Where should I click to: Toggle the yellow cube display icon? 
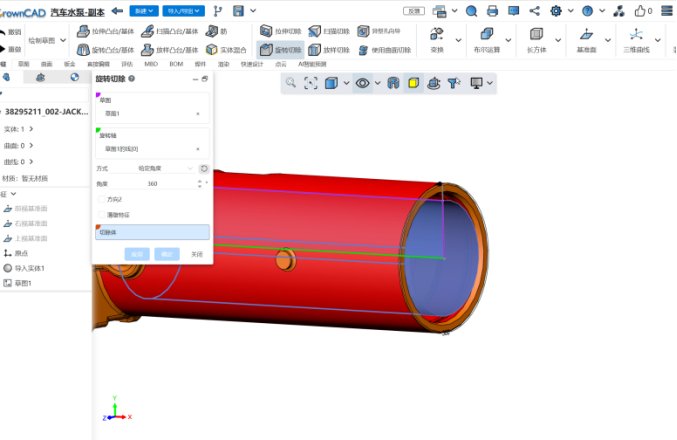(x=413, y=83)
